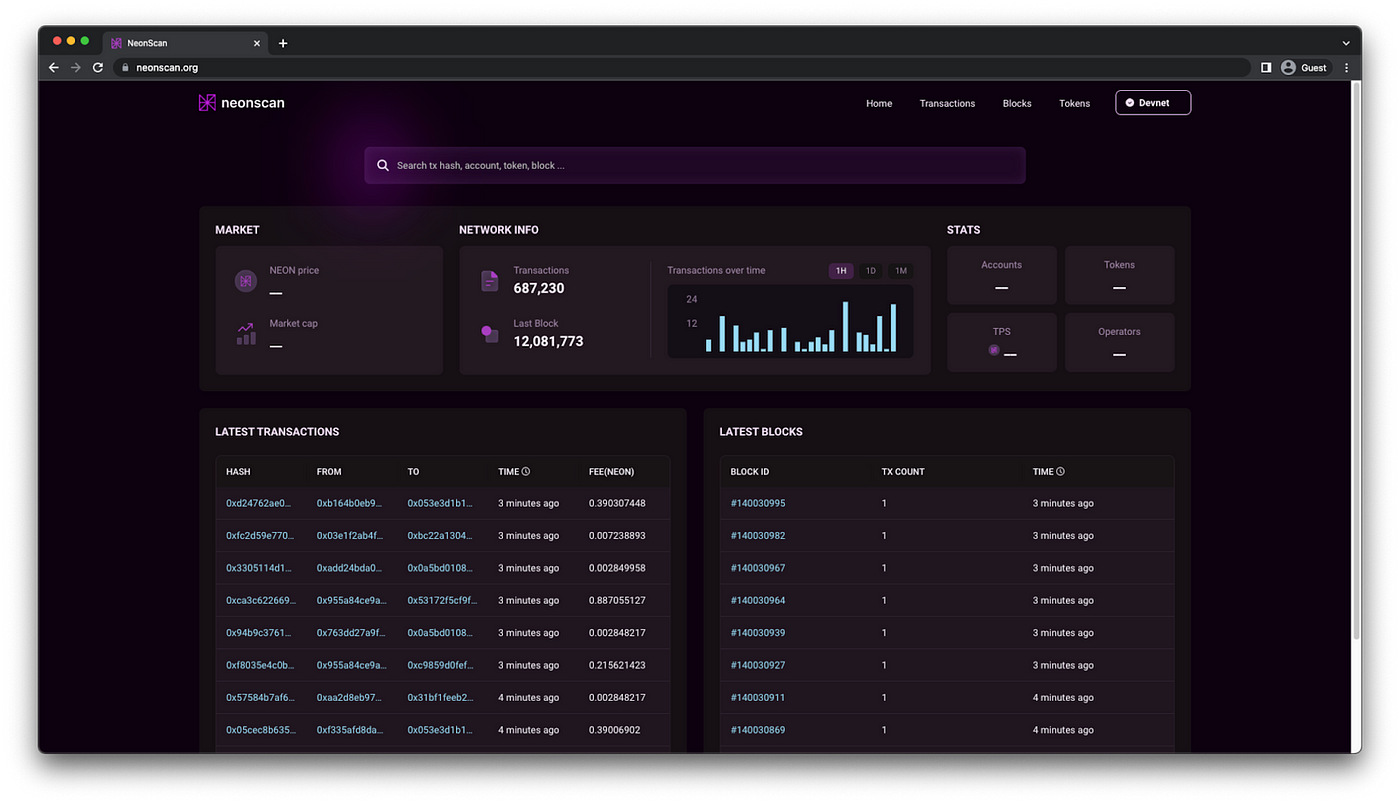
Task: Click the browser back arrow
Action: pos(54,68)
